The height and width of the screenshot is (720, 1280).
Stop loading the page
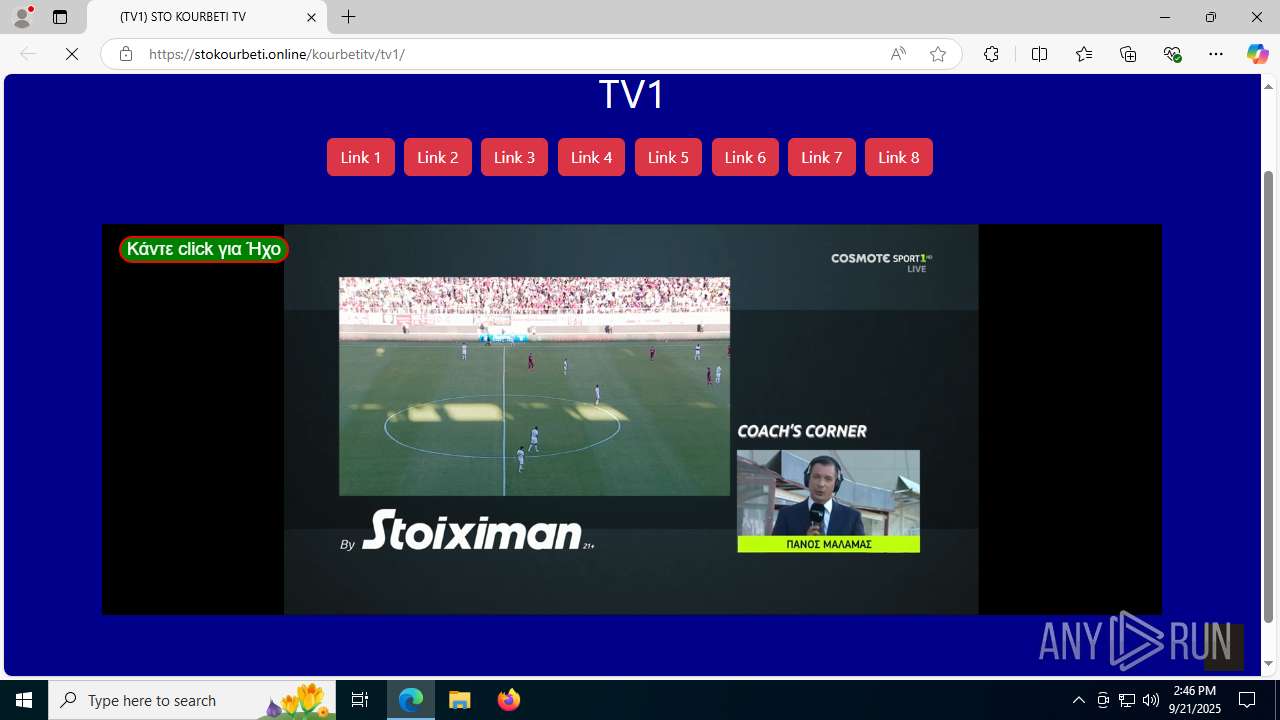72,54
